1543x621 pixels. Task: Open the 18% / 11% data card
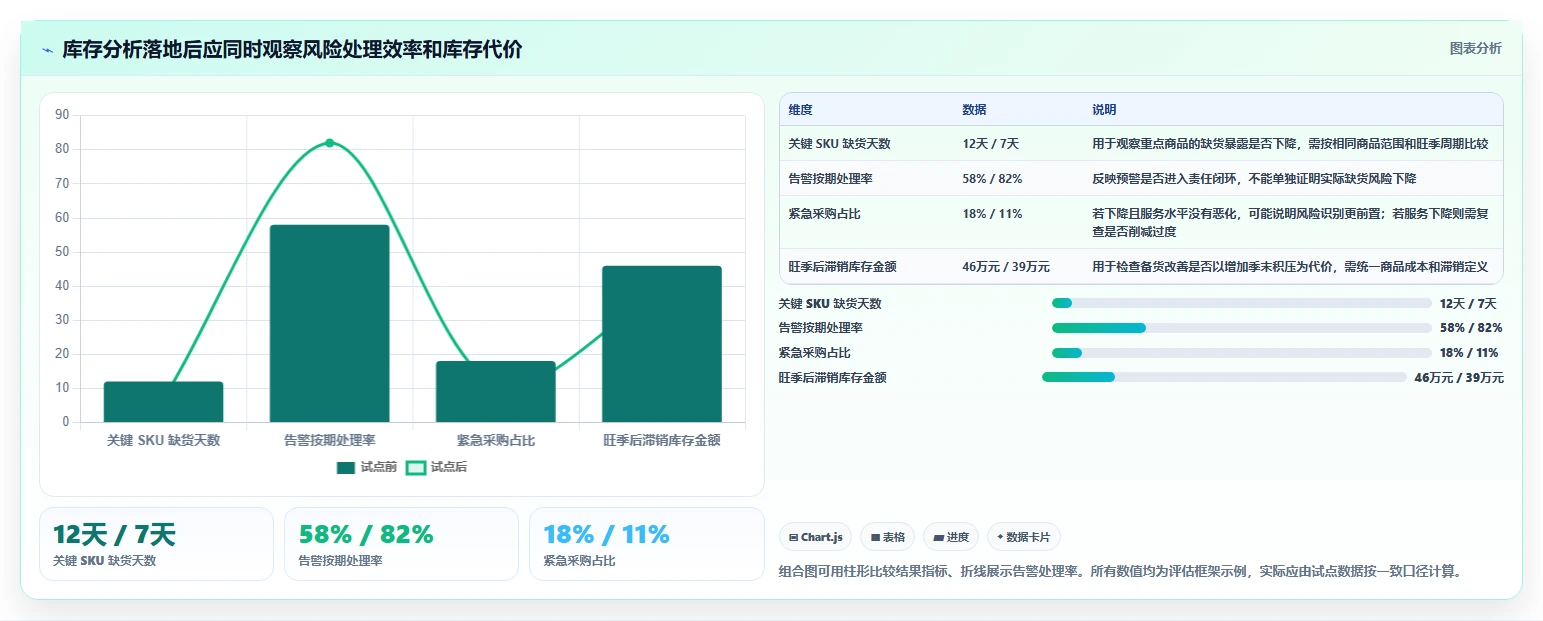[646, 544]
